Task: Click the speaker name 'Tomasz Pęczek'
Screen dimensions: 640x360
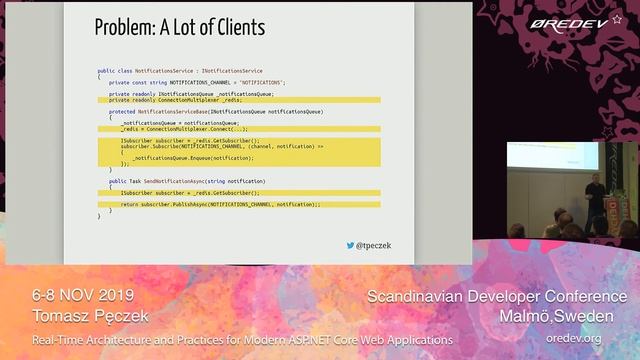Action: [x=90, y=316]
